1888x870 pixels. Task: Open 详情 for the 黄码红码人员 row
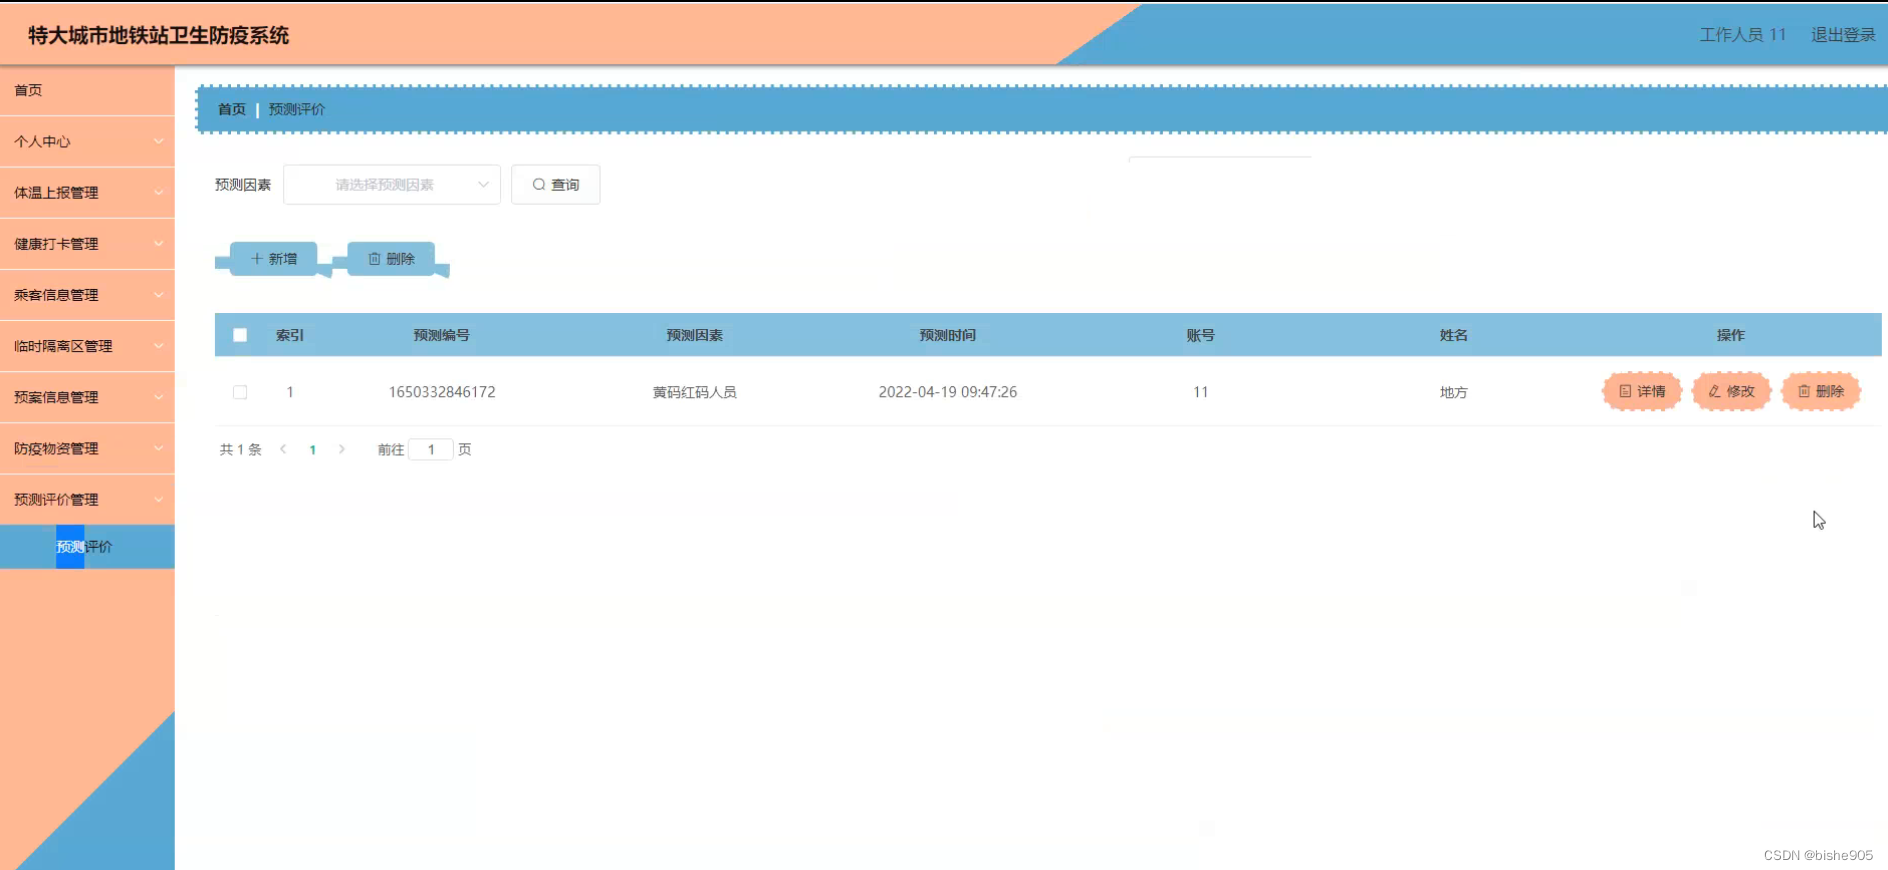coord(1642,391)
